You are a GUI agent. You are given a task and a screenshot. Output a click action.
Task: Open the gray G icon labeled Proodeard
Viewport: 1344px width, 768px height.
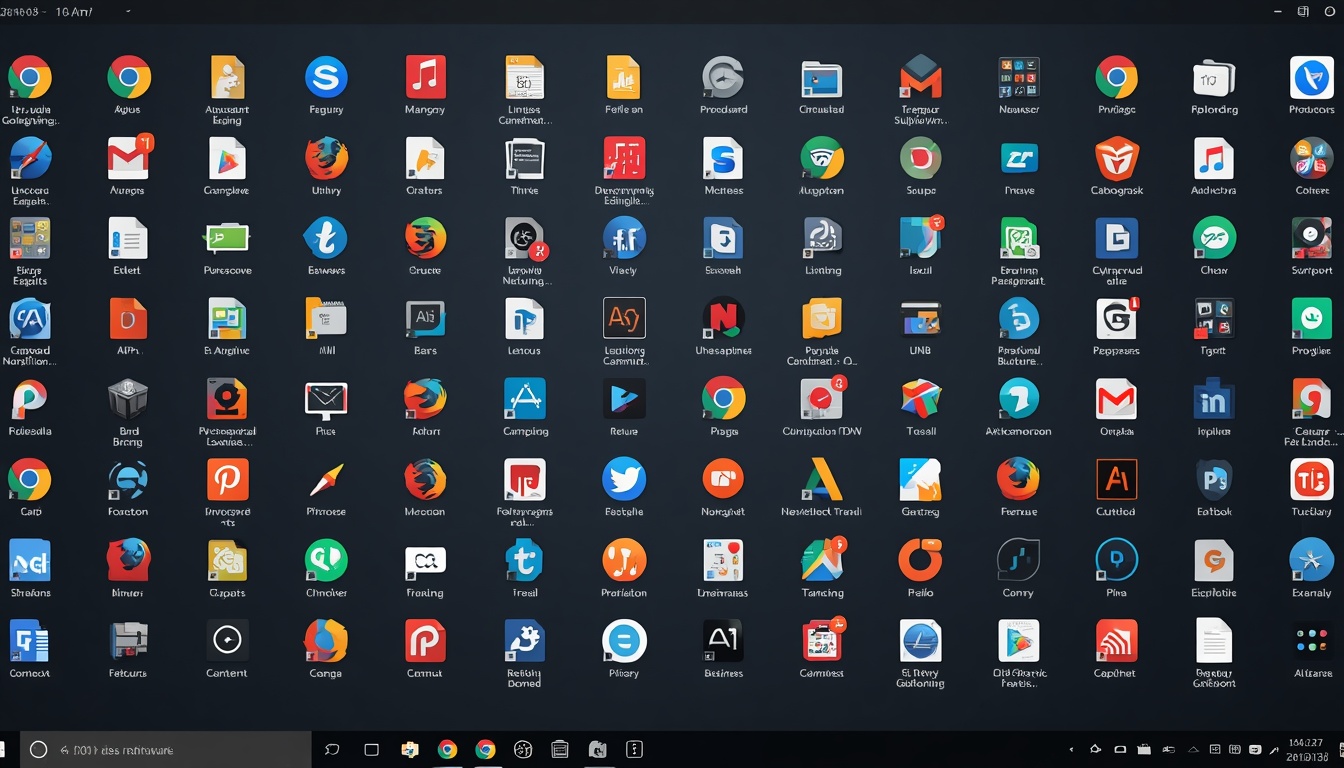pyautogui.click(x=723, y=77)
